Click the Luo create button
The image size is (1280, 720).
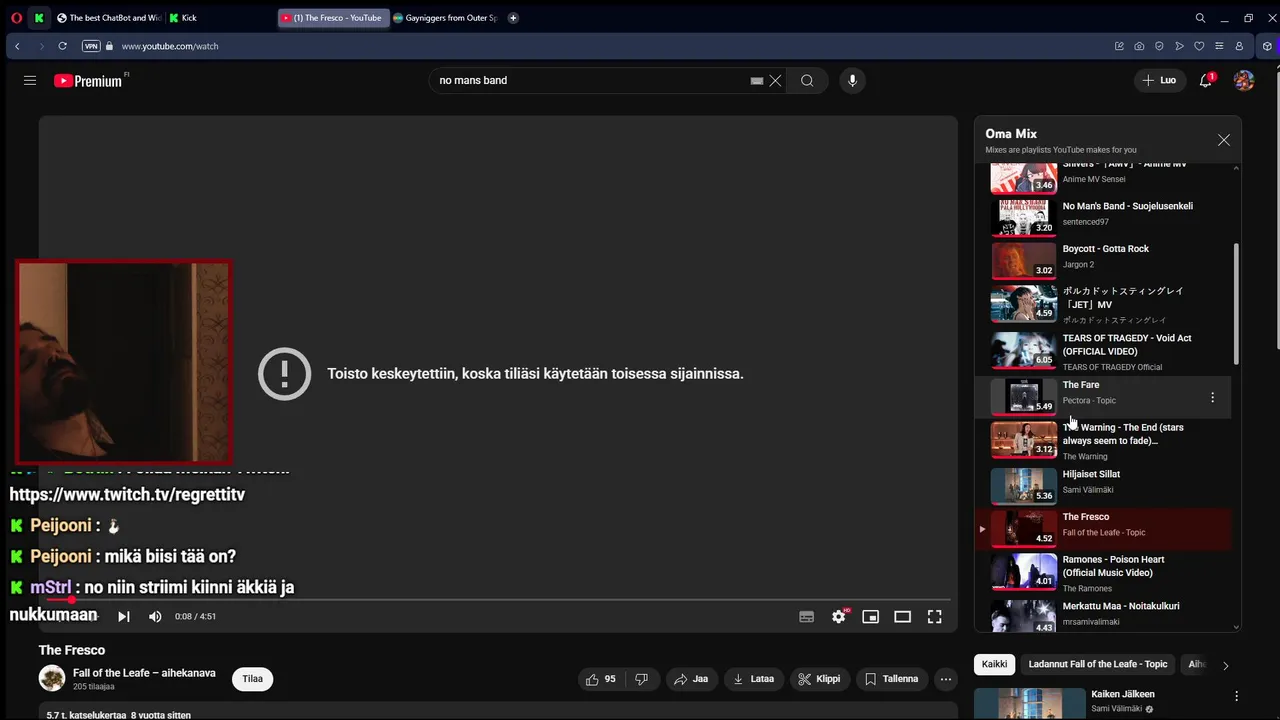pos(1159,80)
